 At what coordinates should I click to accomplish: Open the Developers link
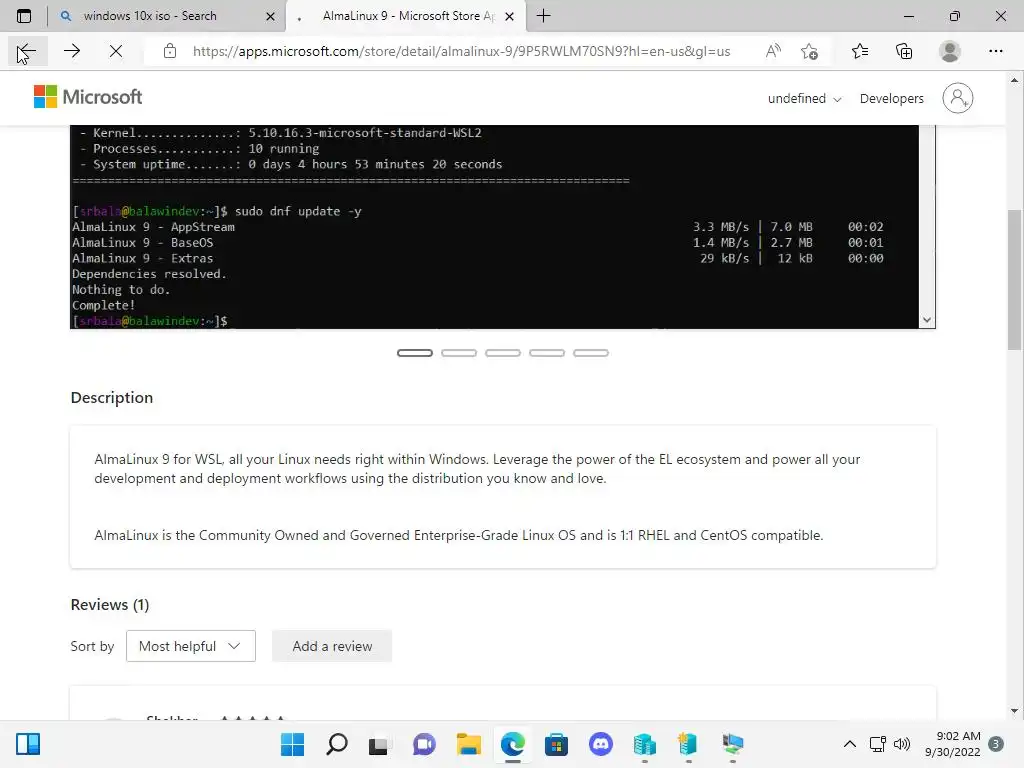[x=891, y=99]
